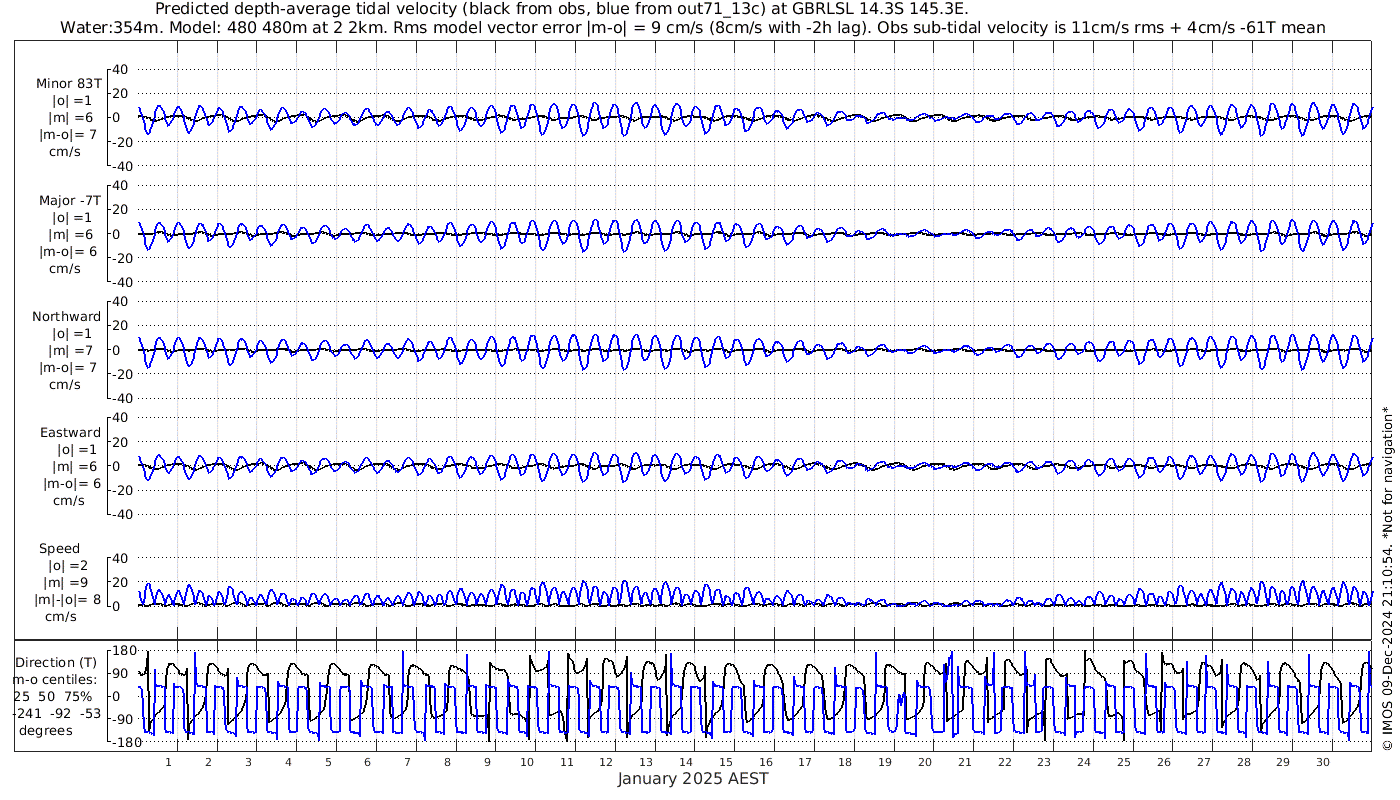This screenshot has height=800, width=1400.
Task: Click the 'degrees' unit label
Action: (46, 730)
